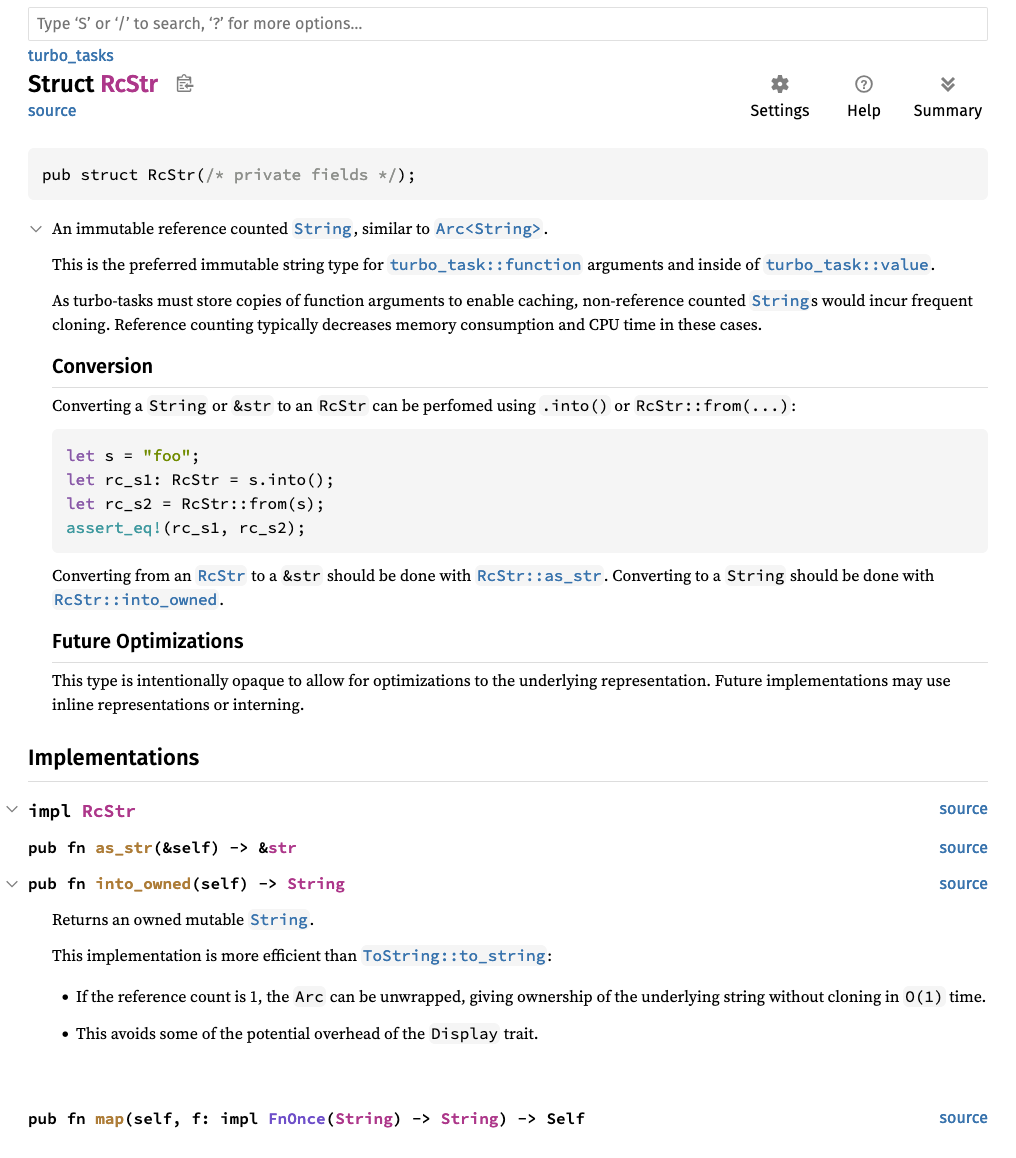The image size is (1016, 1158).
Task: View source of the as_str function
Action: coord(962,847)
